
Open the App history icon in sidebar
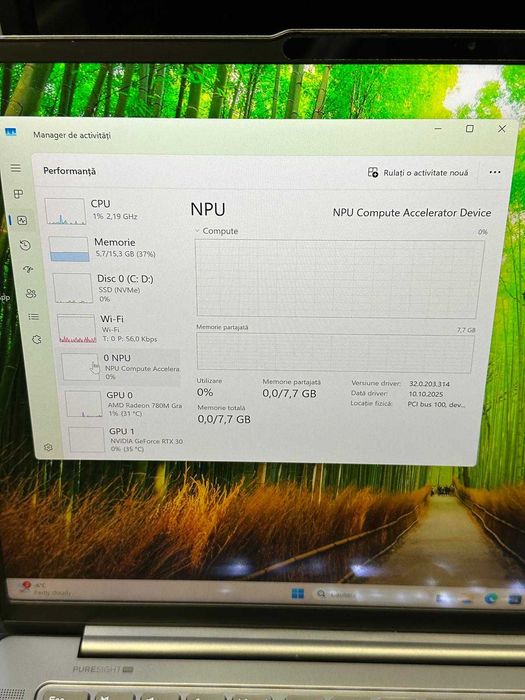(25, 245)
